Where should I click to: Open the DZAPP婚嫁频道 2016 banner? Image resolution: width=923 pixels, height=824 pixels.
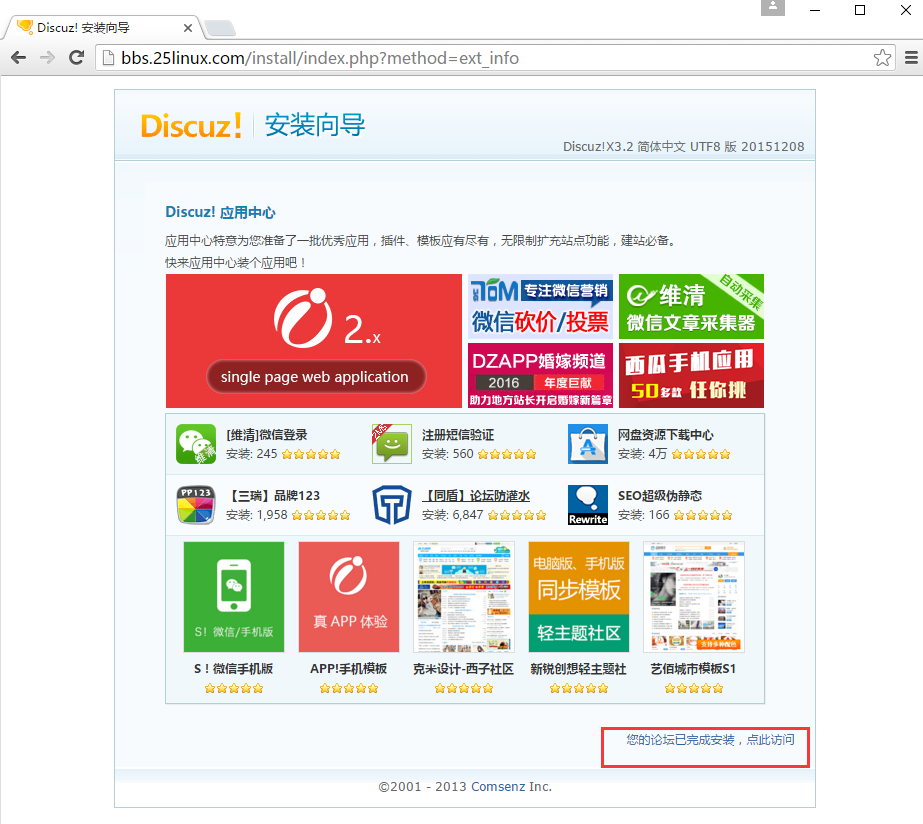pos(540,376)
